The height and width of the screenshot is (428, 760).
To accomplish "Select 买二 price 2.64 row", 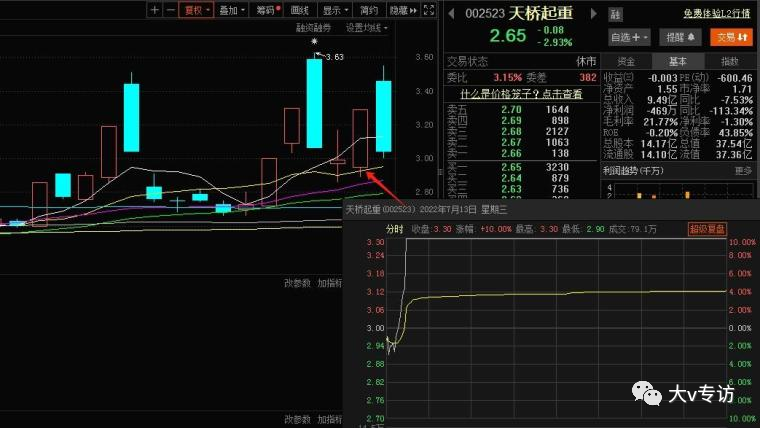I will pyautogui.click(x=522, y=178).
